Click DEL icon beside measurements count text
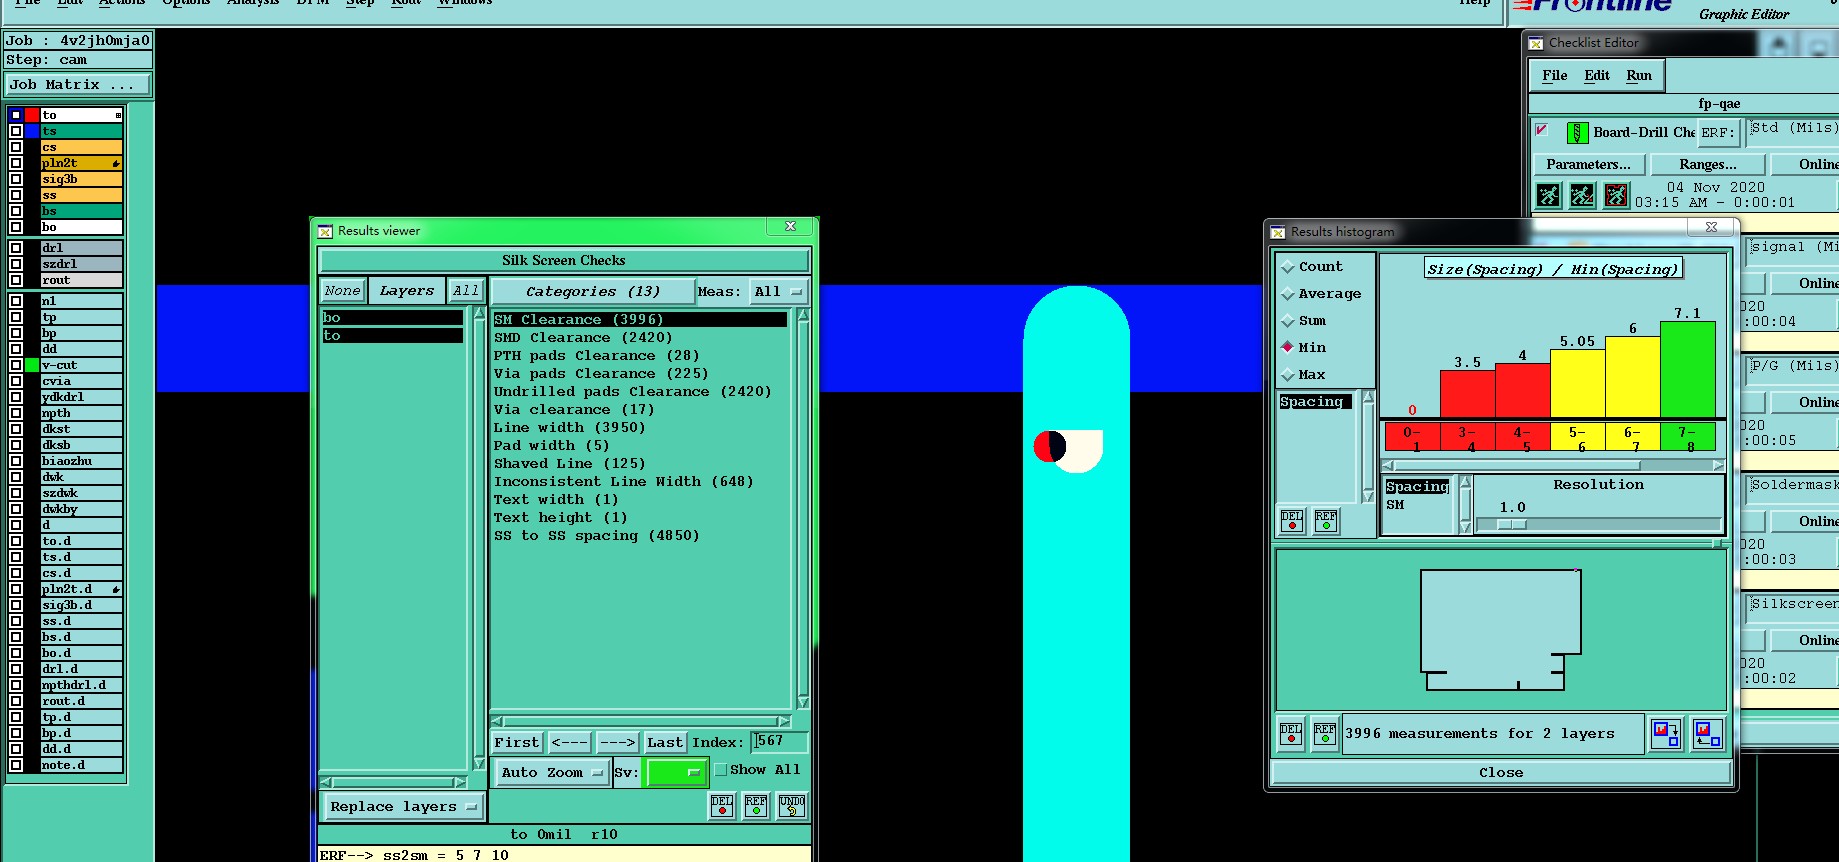Screen dimensions: 1839x862 [1291, 734]
